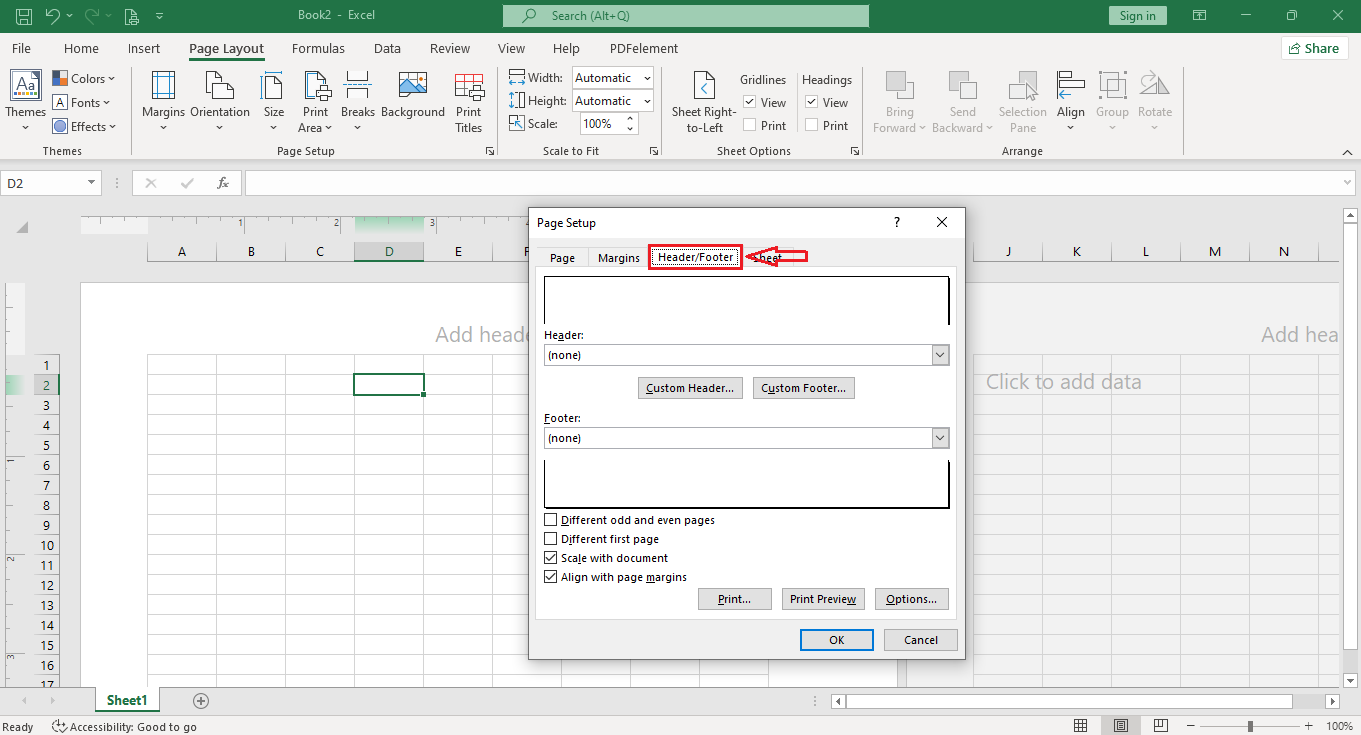Enable Different odd and even pages
The width and height of the screenshot is (1361, 735).
point(550,519)
